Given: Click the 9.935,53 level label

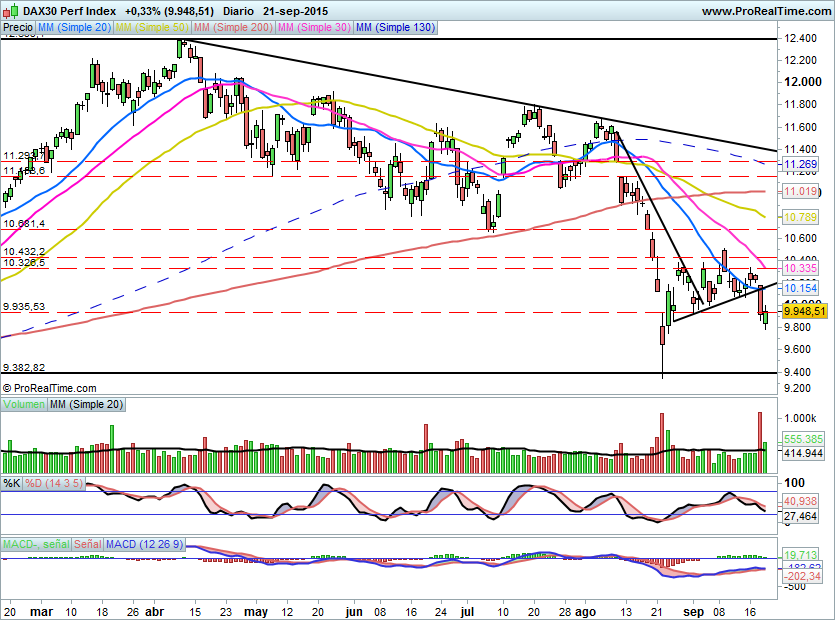Looking at the screenshot, I should 24,307.
